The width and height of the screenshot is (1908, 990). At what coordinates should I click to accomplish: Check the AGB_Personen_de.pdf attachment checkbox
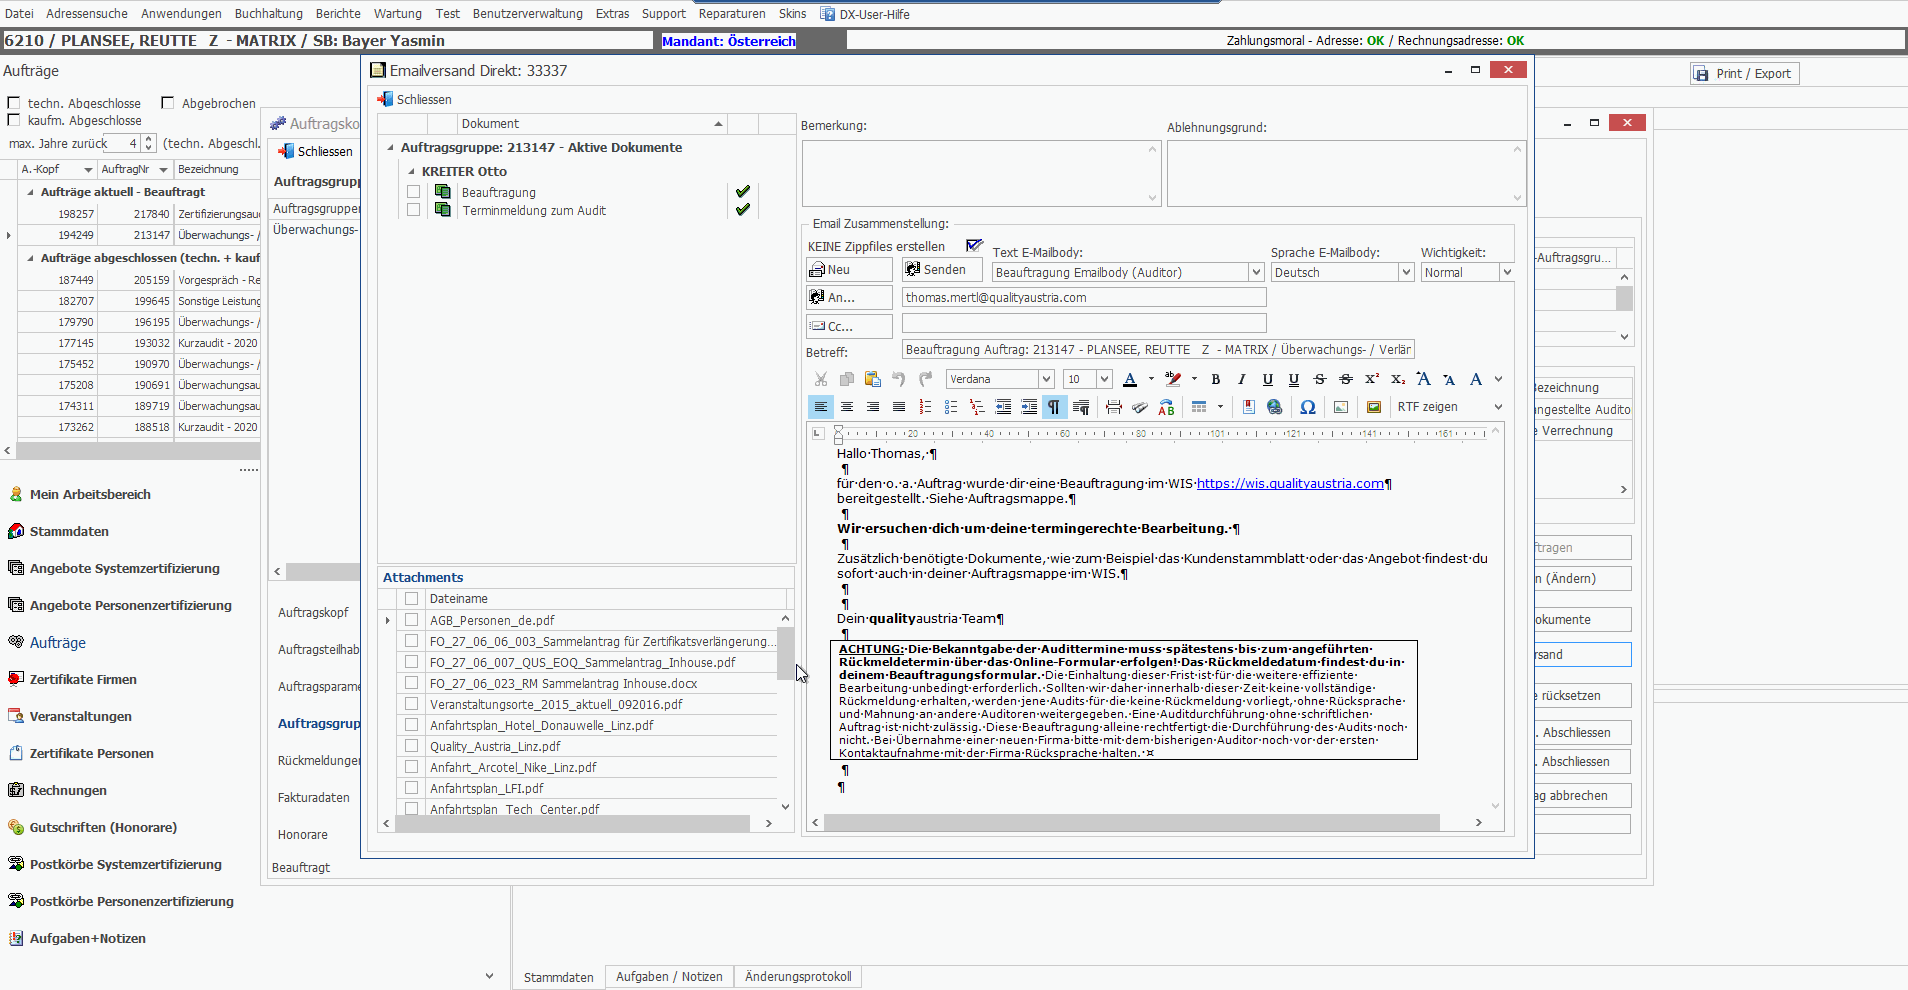pos(411,620)
